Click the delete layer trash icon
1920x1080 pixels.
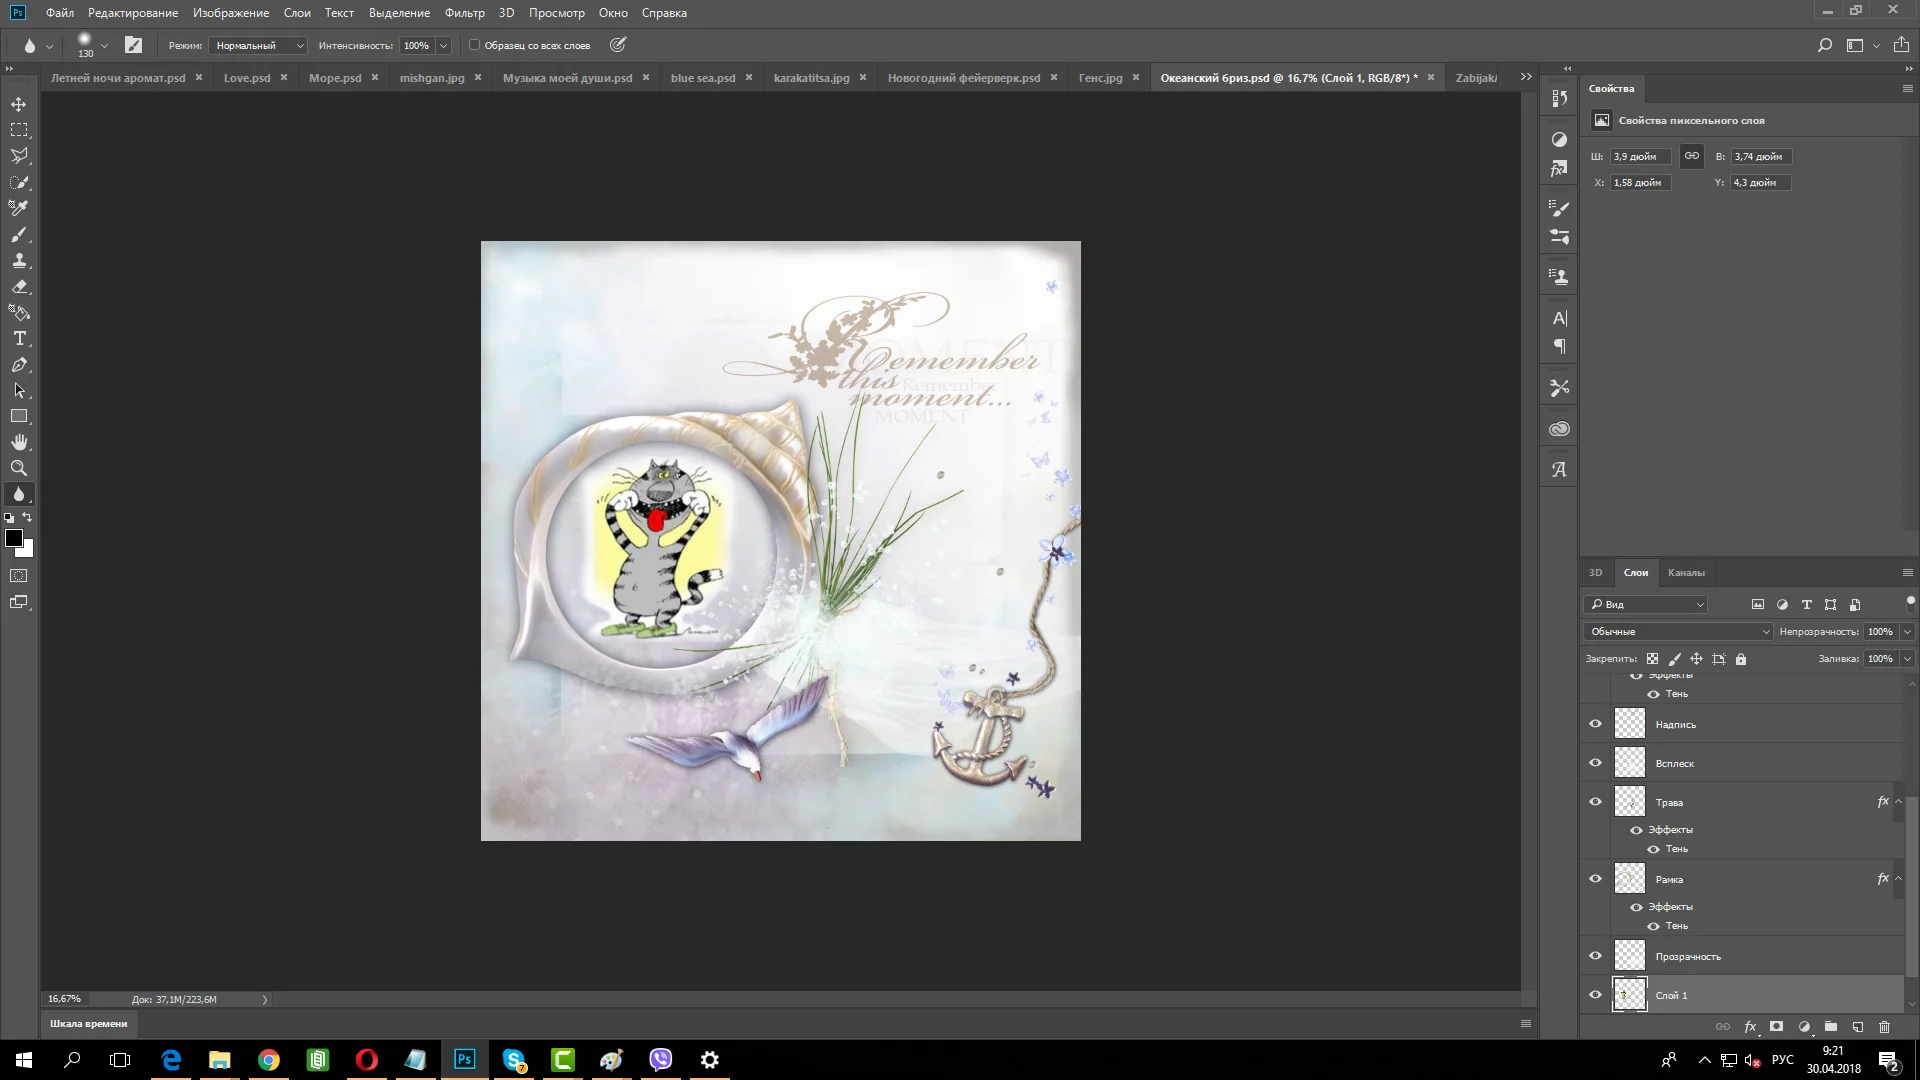coord(1884,1027)
